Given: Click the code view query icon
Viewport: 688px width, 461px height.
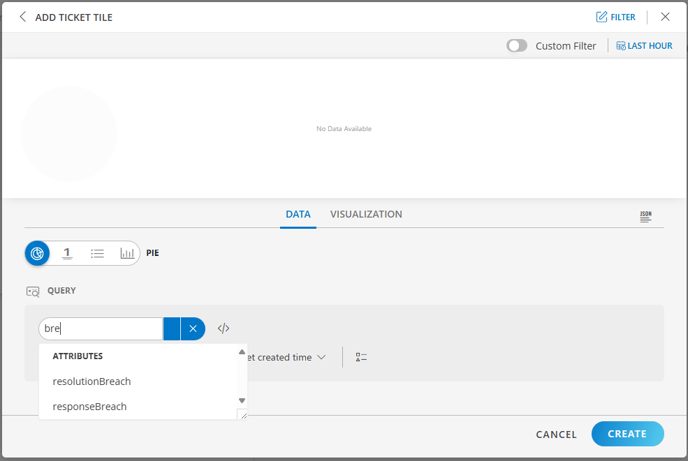Looking at the screenshot, I should point(224,328).
